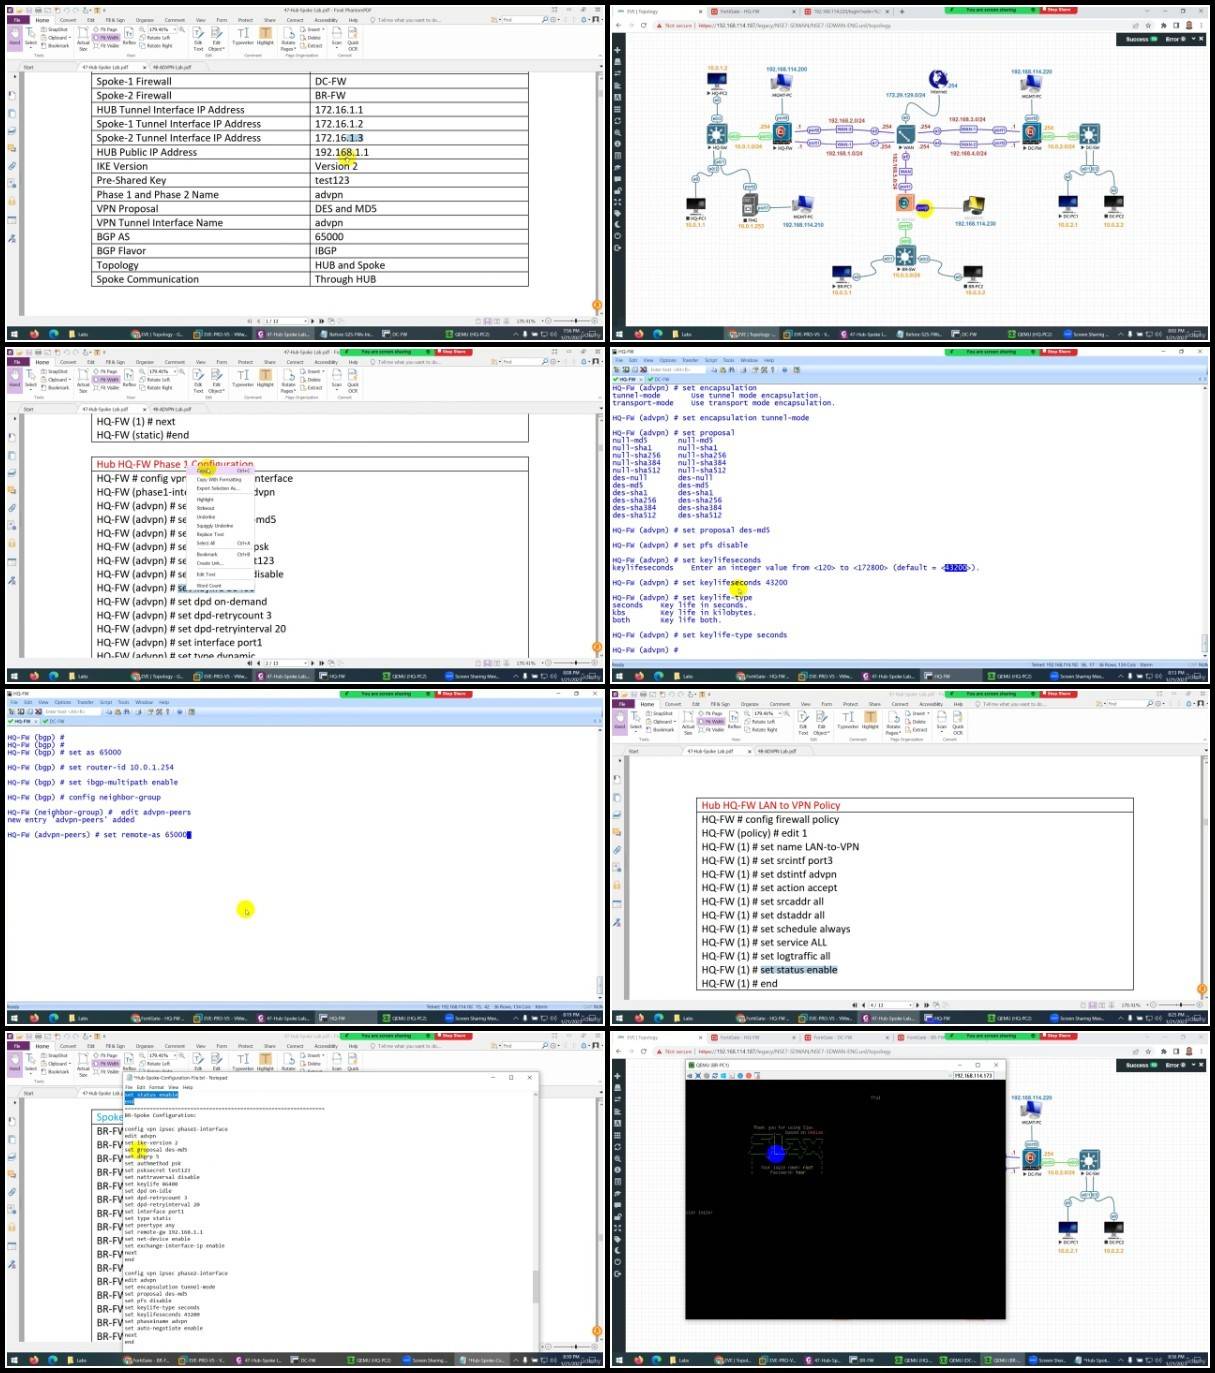Image resolution: width=1215 pixels, height=1373 pixels.
Task: Click Highlight tool in LAN to VPN Policy PDF window
Action: tap(870, 720)
